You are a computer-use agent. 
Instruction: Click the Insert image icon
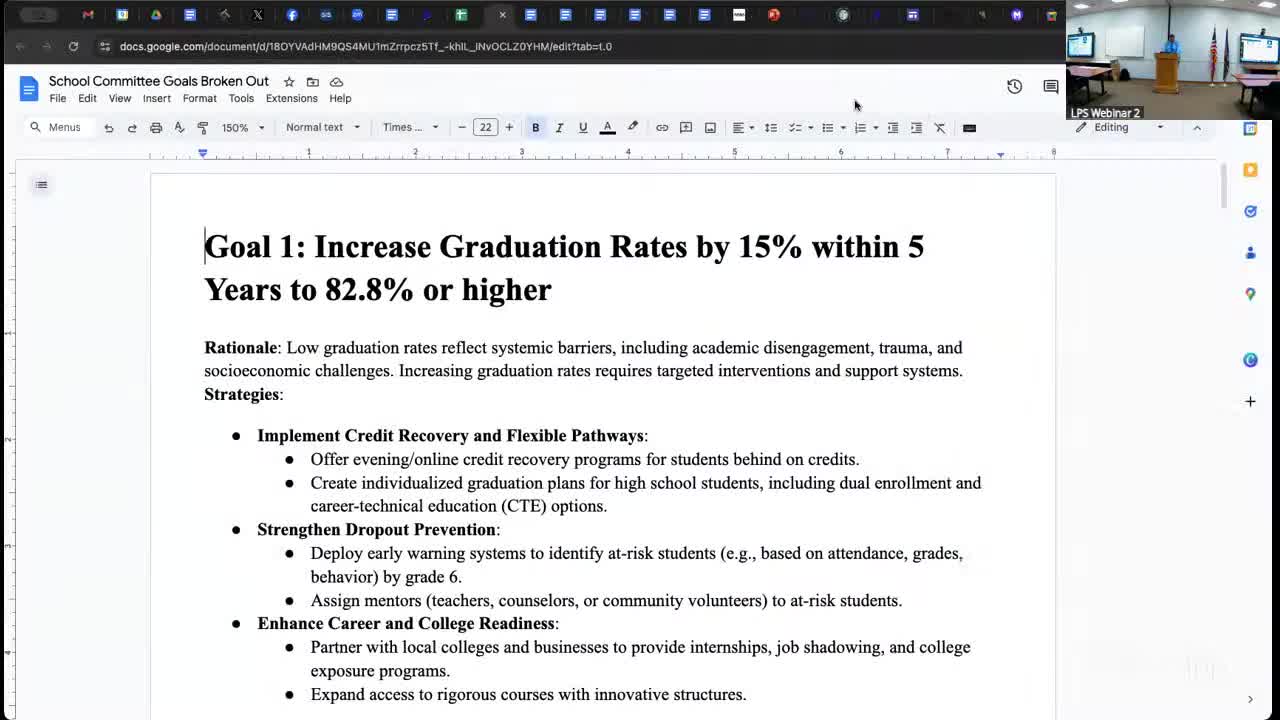click(710, 128)
